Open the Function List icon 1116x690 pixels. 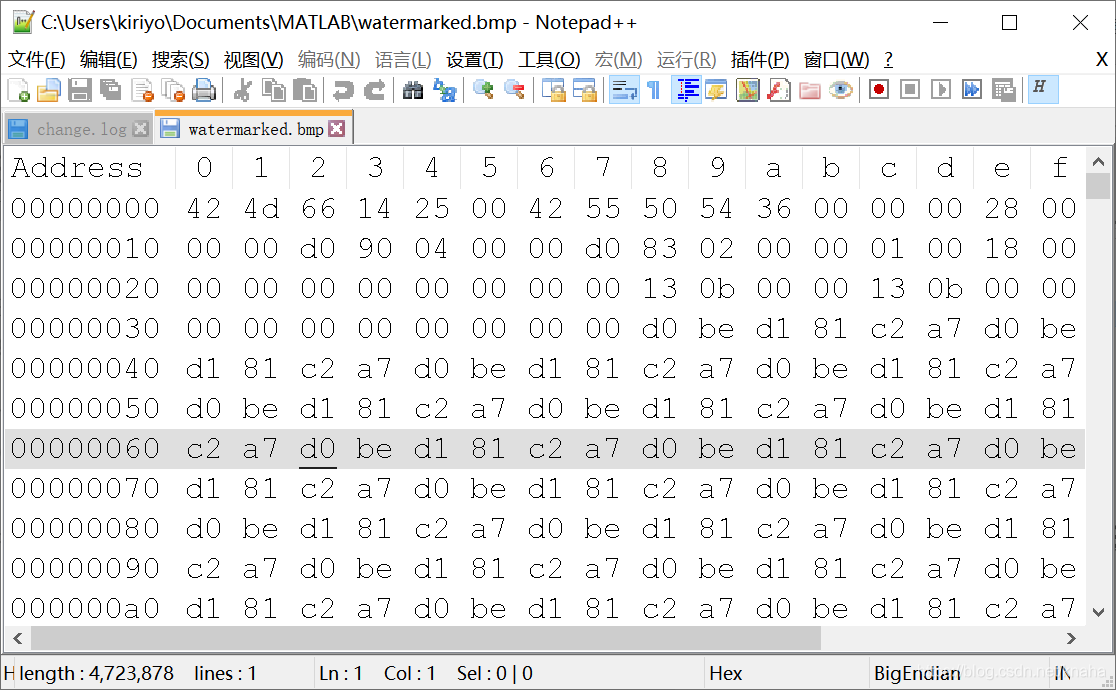click(x=779, y=90)
